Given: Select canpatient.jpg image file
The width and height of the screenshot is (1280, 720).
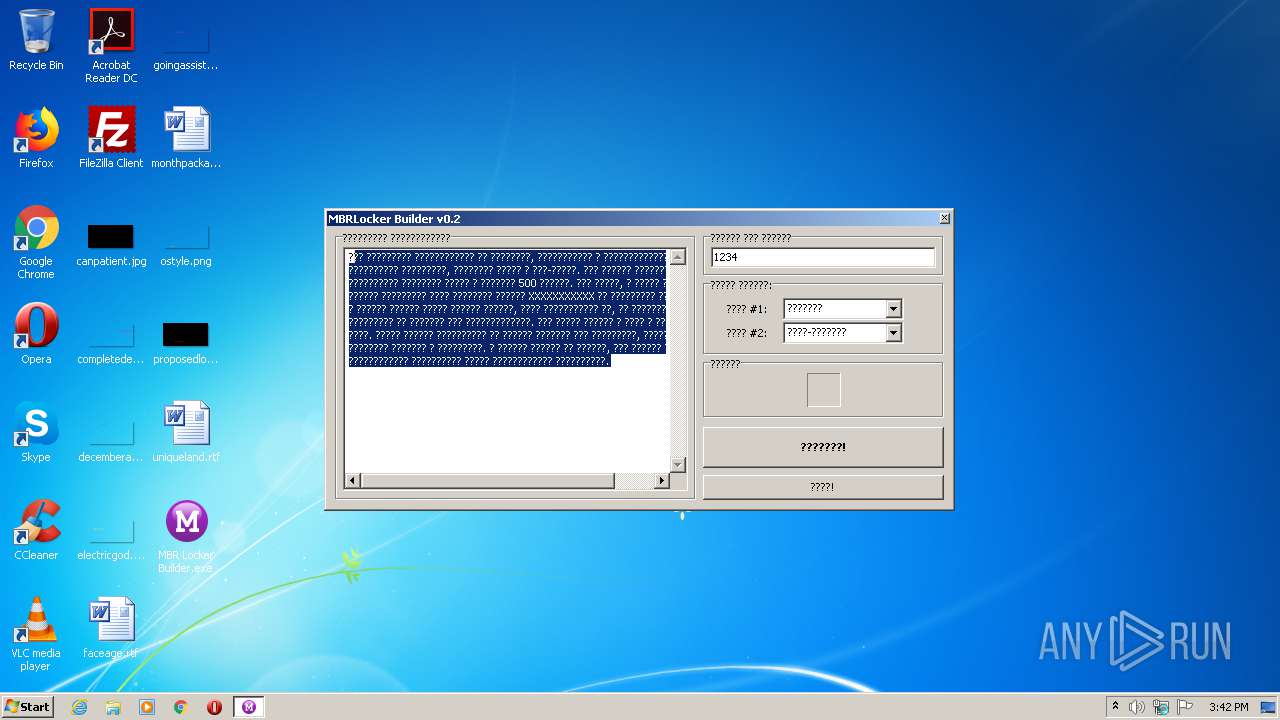Looking at the screenshot, I should point(111,246).
